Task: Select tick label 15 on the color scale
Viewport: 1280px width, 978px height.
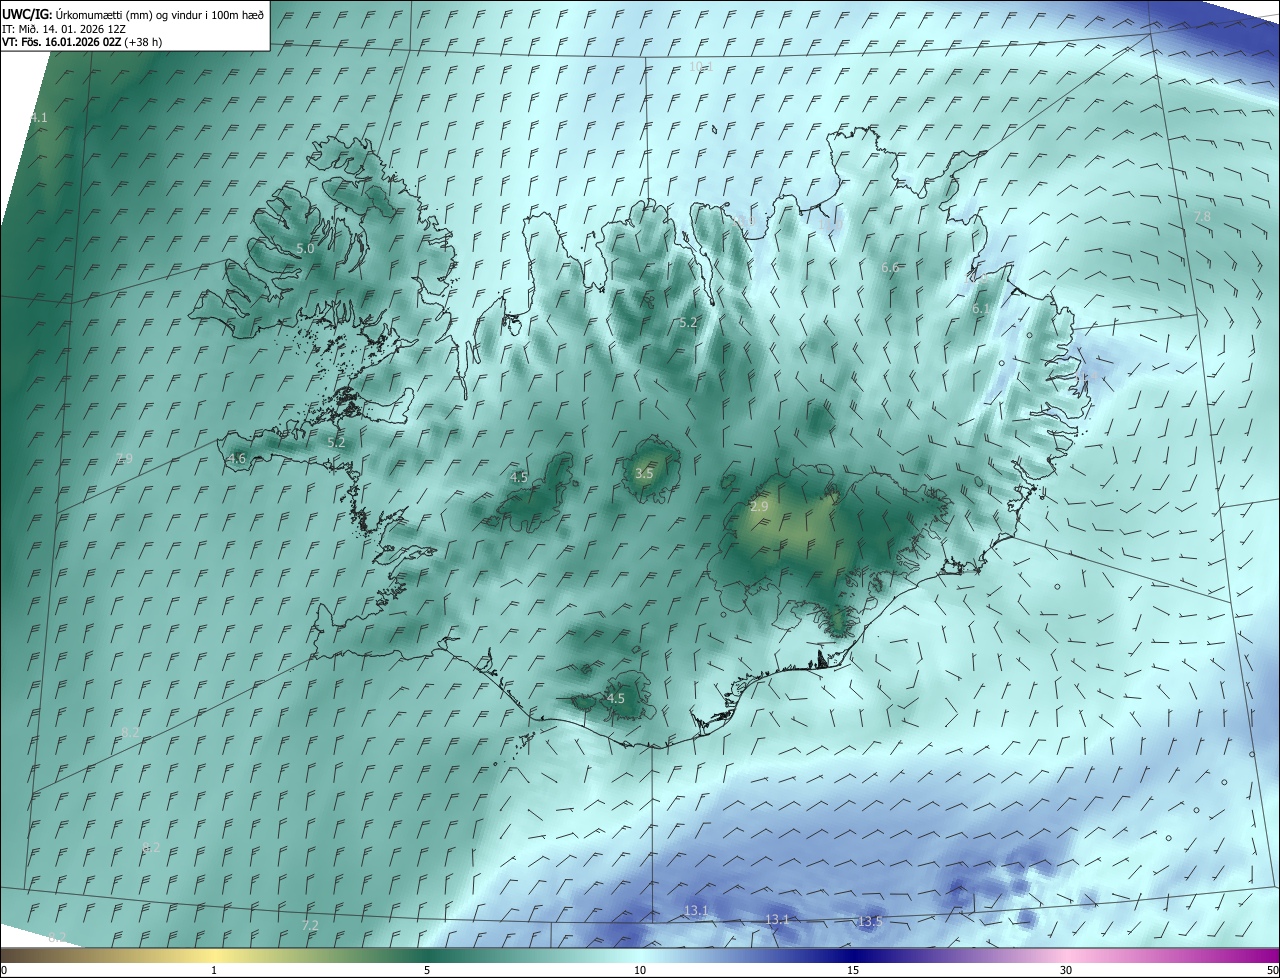Action: pyautogui.click(x=853, y=970)
